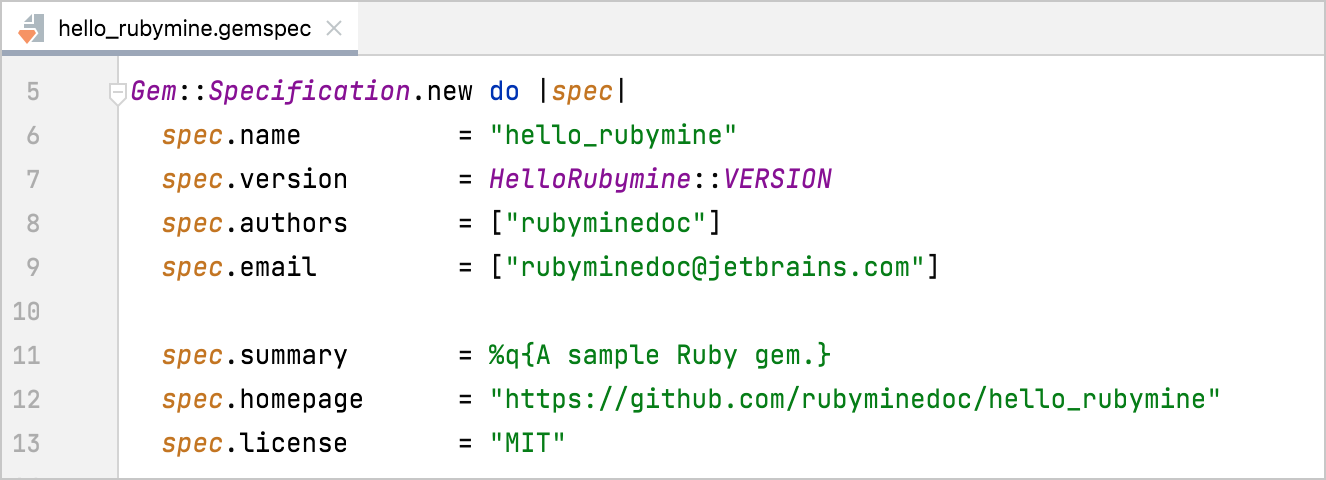Click line number 5 in the gutter
The width and height of the screenshot is (1326, 480).
(x=33, y=92)
